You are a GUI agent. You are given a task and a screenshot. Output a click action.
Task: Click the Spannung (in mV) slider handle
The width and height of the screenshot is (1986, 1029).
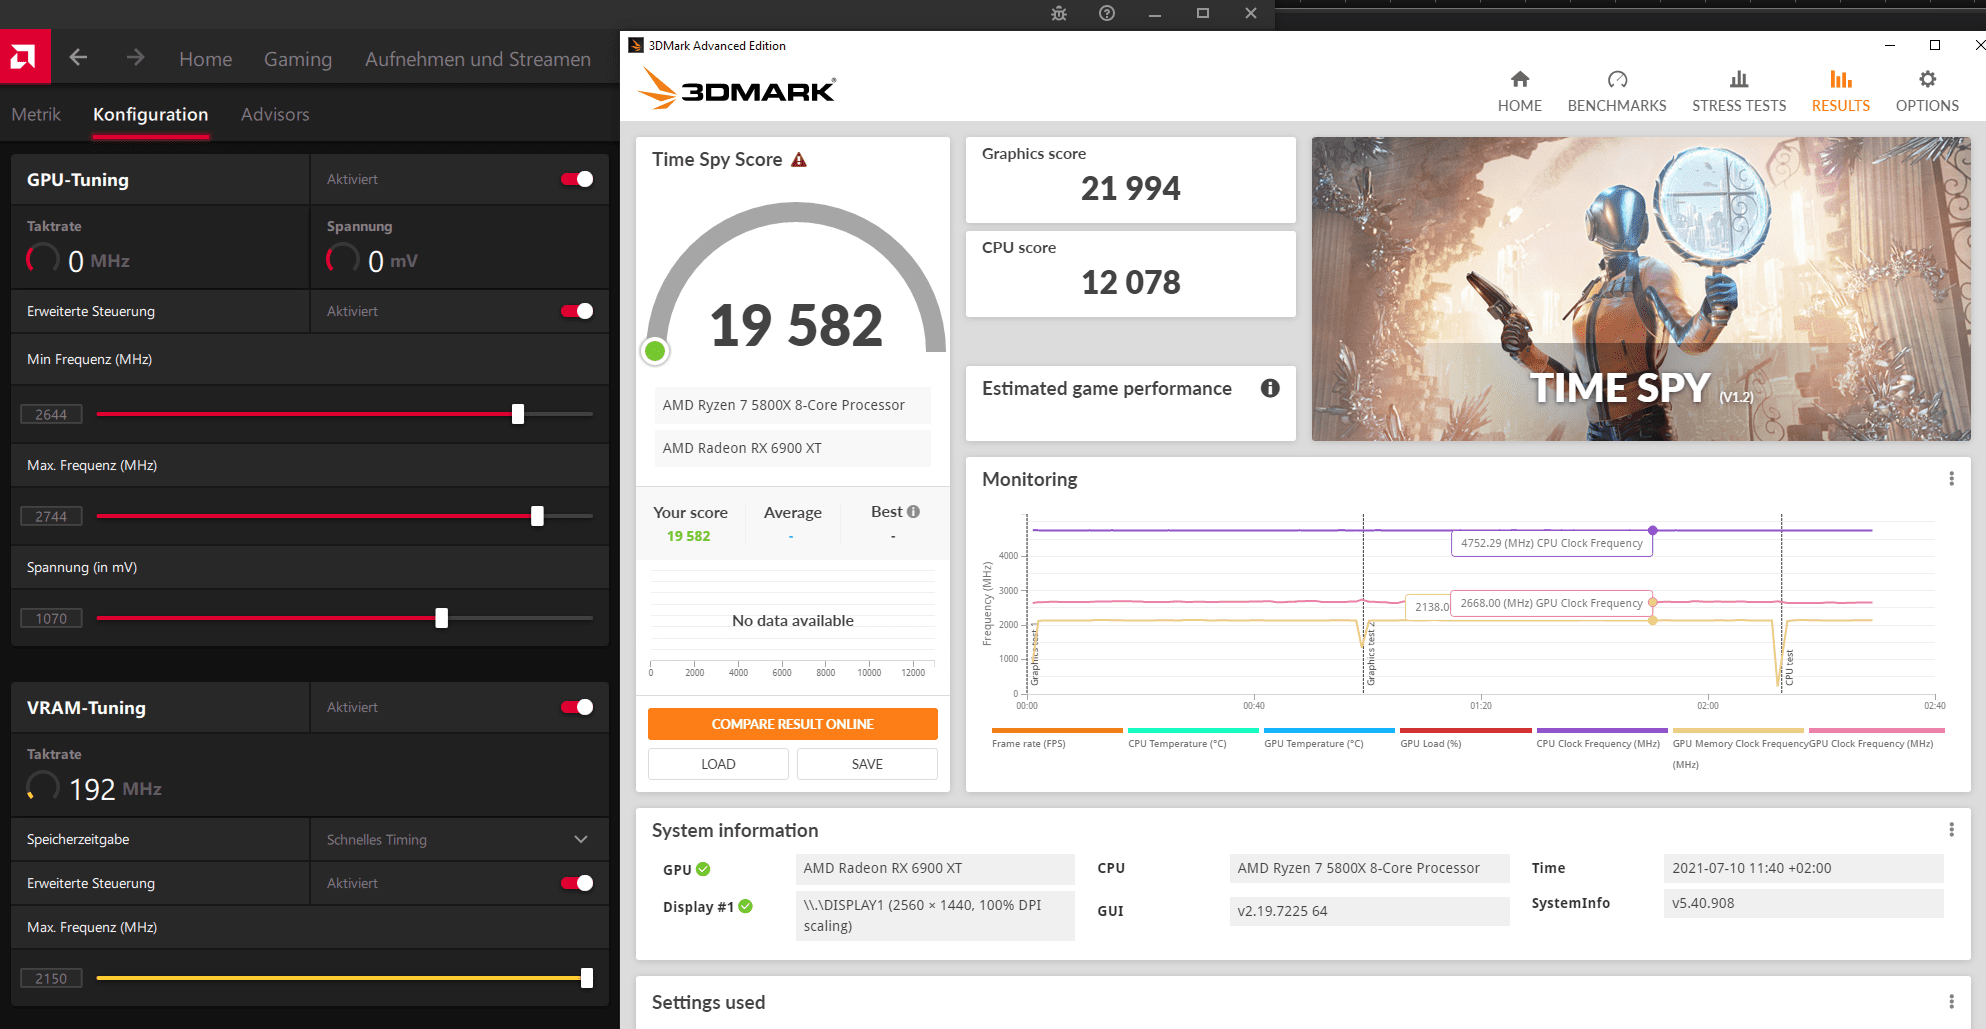[441, 618]
